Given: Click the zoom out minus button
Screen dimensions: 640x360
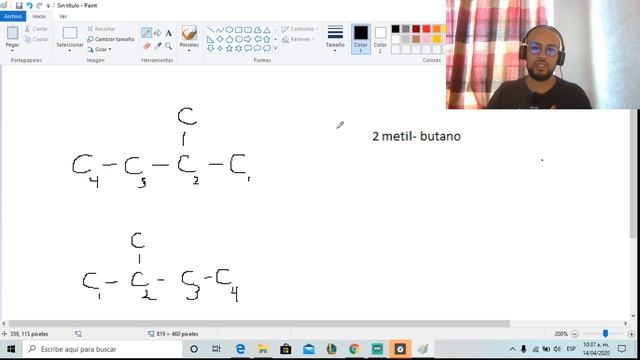Looking at the screenshot, I should click(x=574, y=334).
